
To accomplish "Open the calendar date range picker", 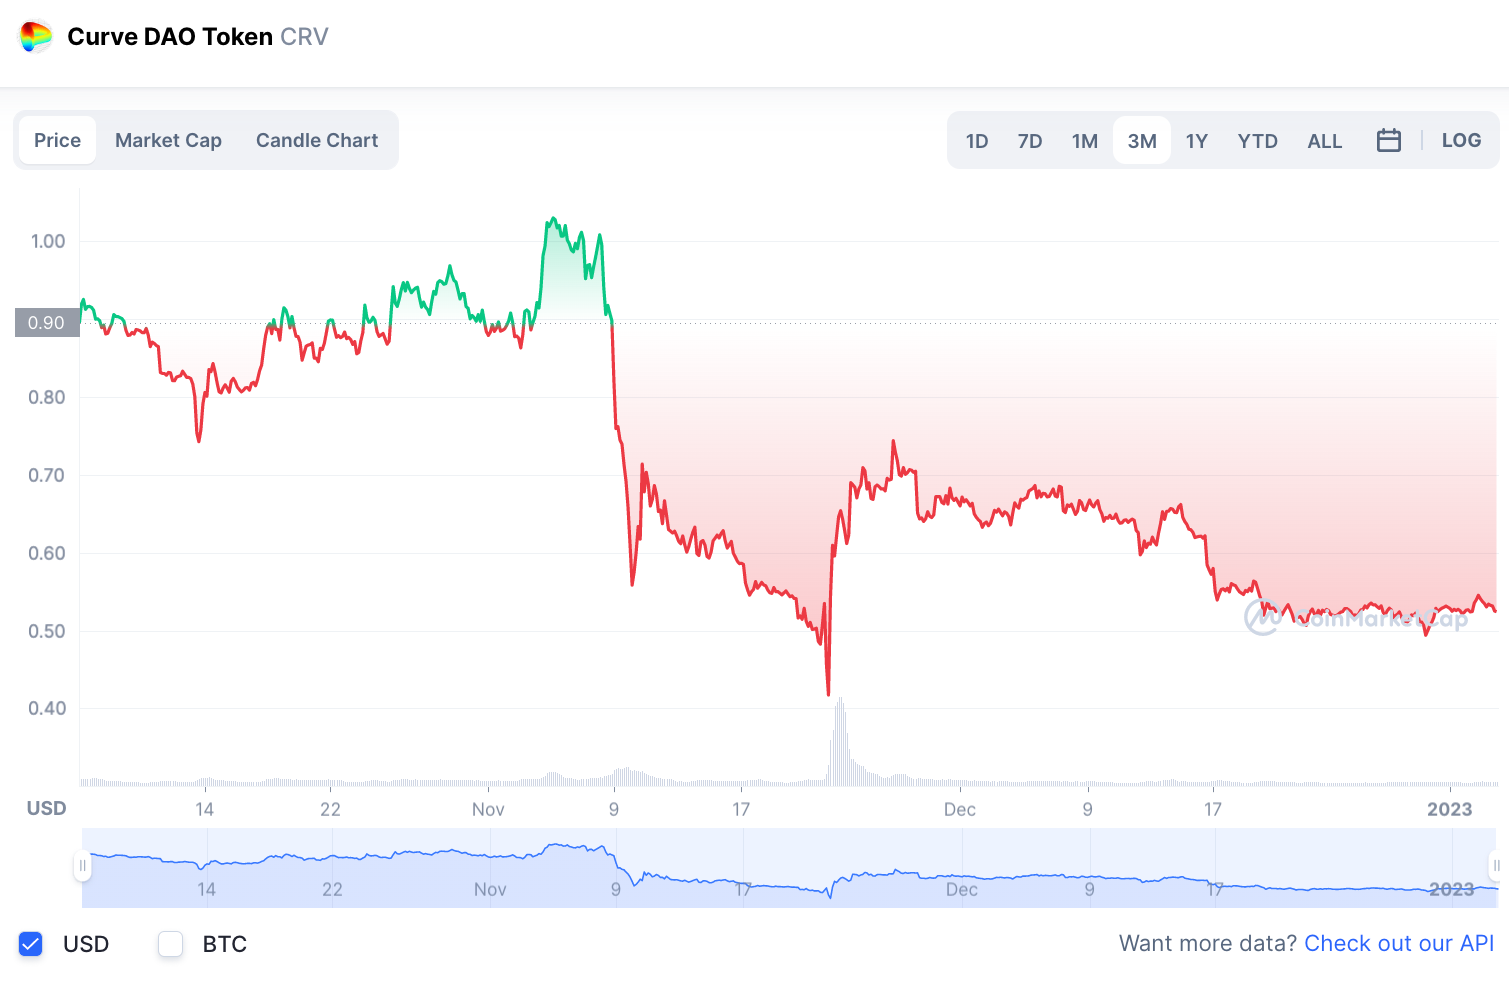I will (1388, 140).
